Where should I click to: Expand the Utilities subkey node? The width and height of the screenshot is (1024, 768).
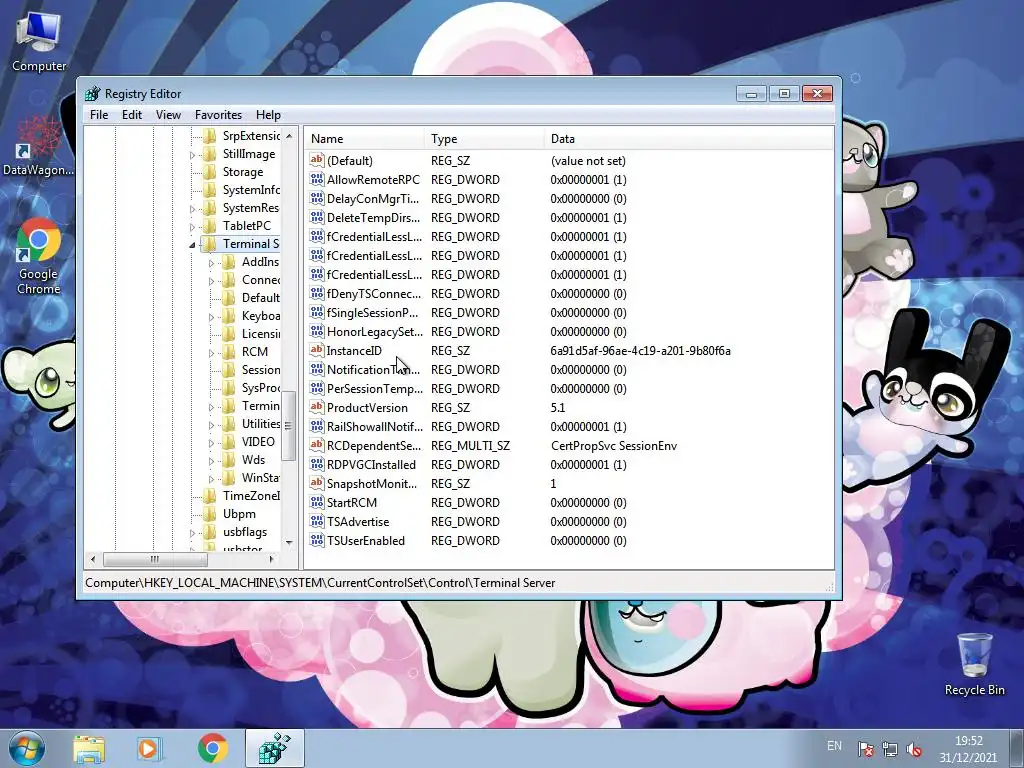pos(211,424)
